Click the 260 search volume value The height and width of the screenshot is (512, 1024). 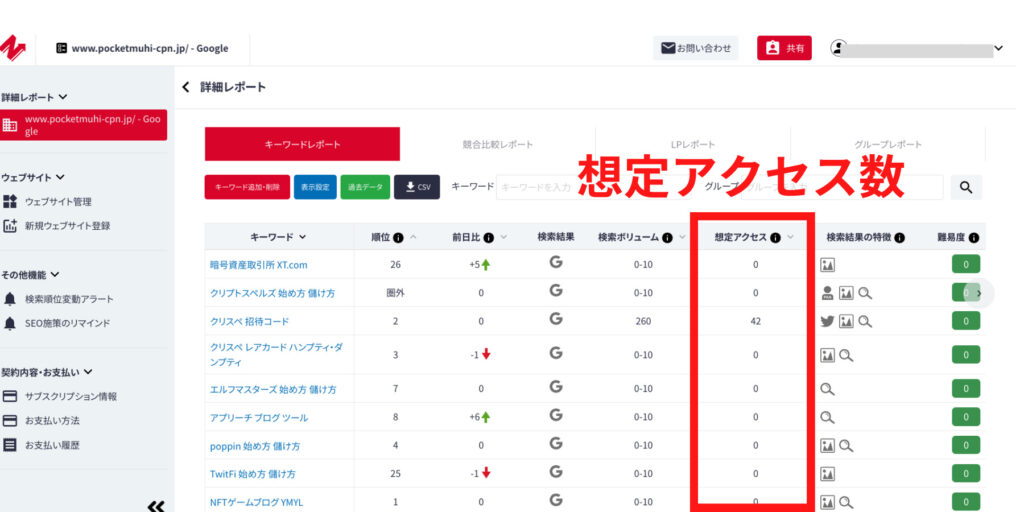(643, 322)
